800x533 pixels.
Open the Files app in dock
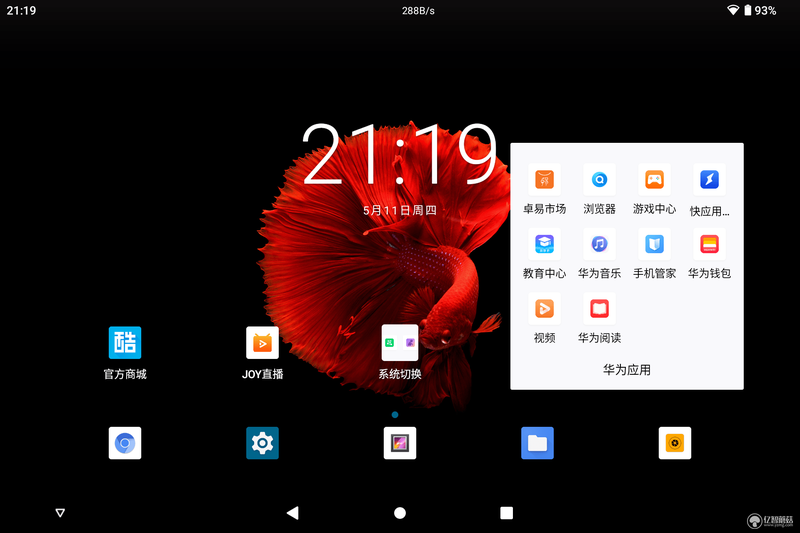point(537,443)
